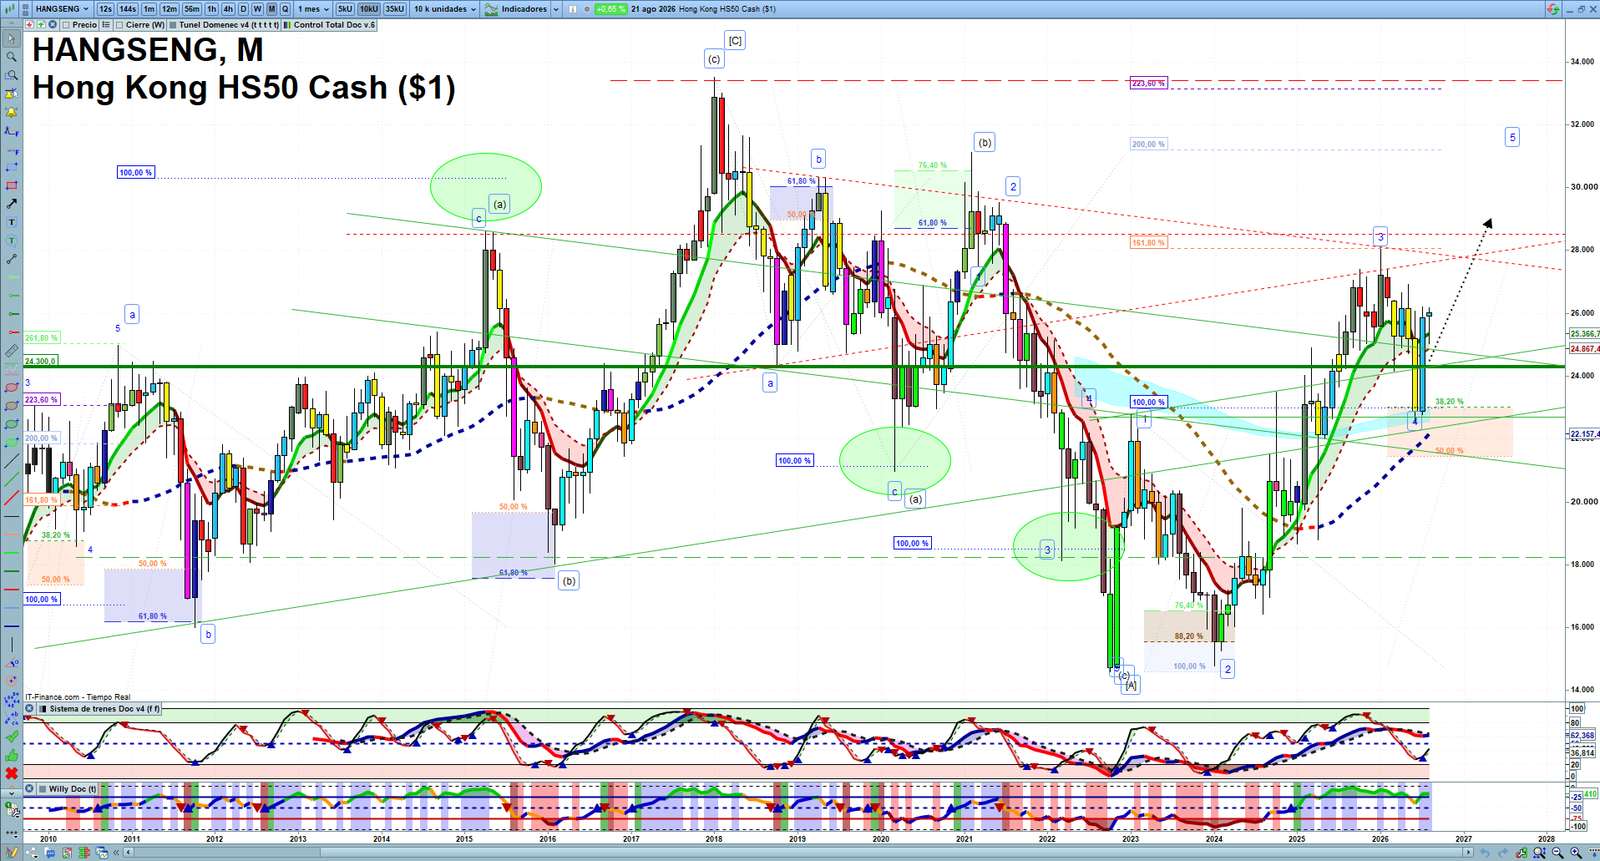The image size is (1600, 861).
Task: Open the HANGSENG instrument dropdown
Action: point(61,9)
